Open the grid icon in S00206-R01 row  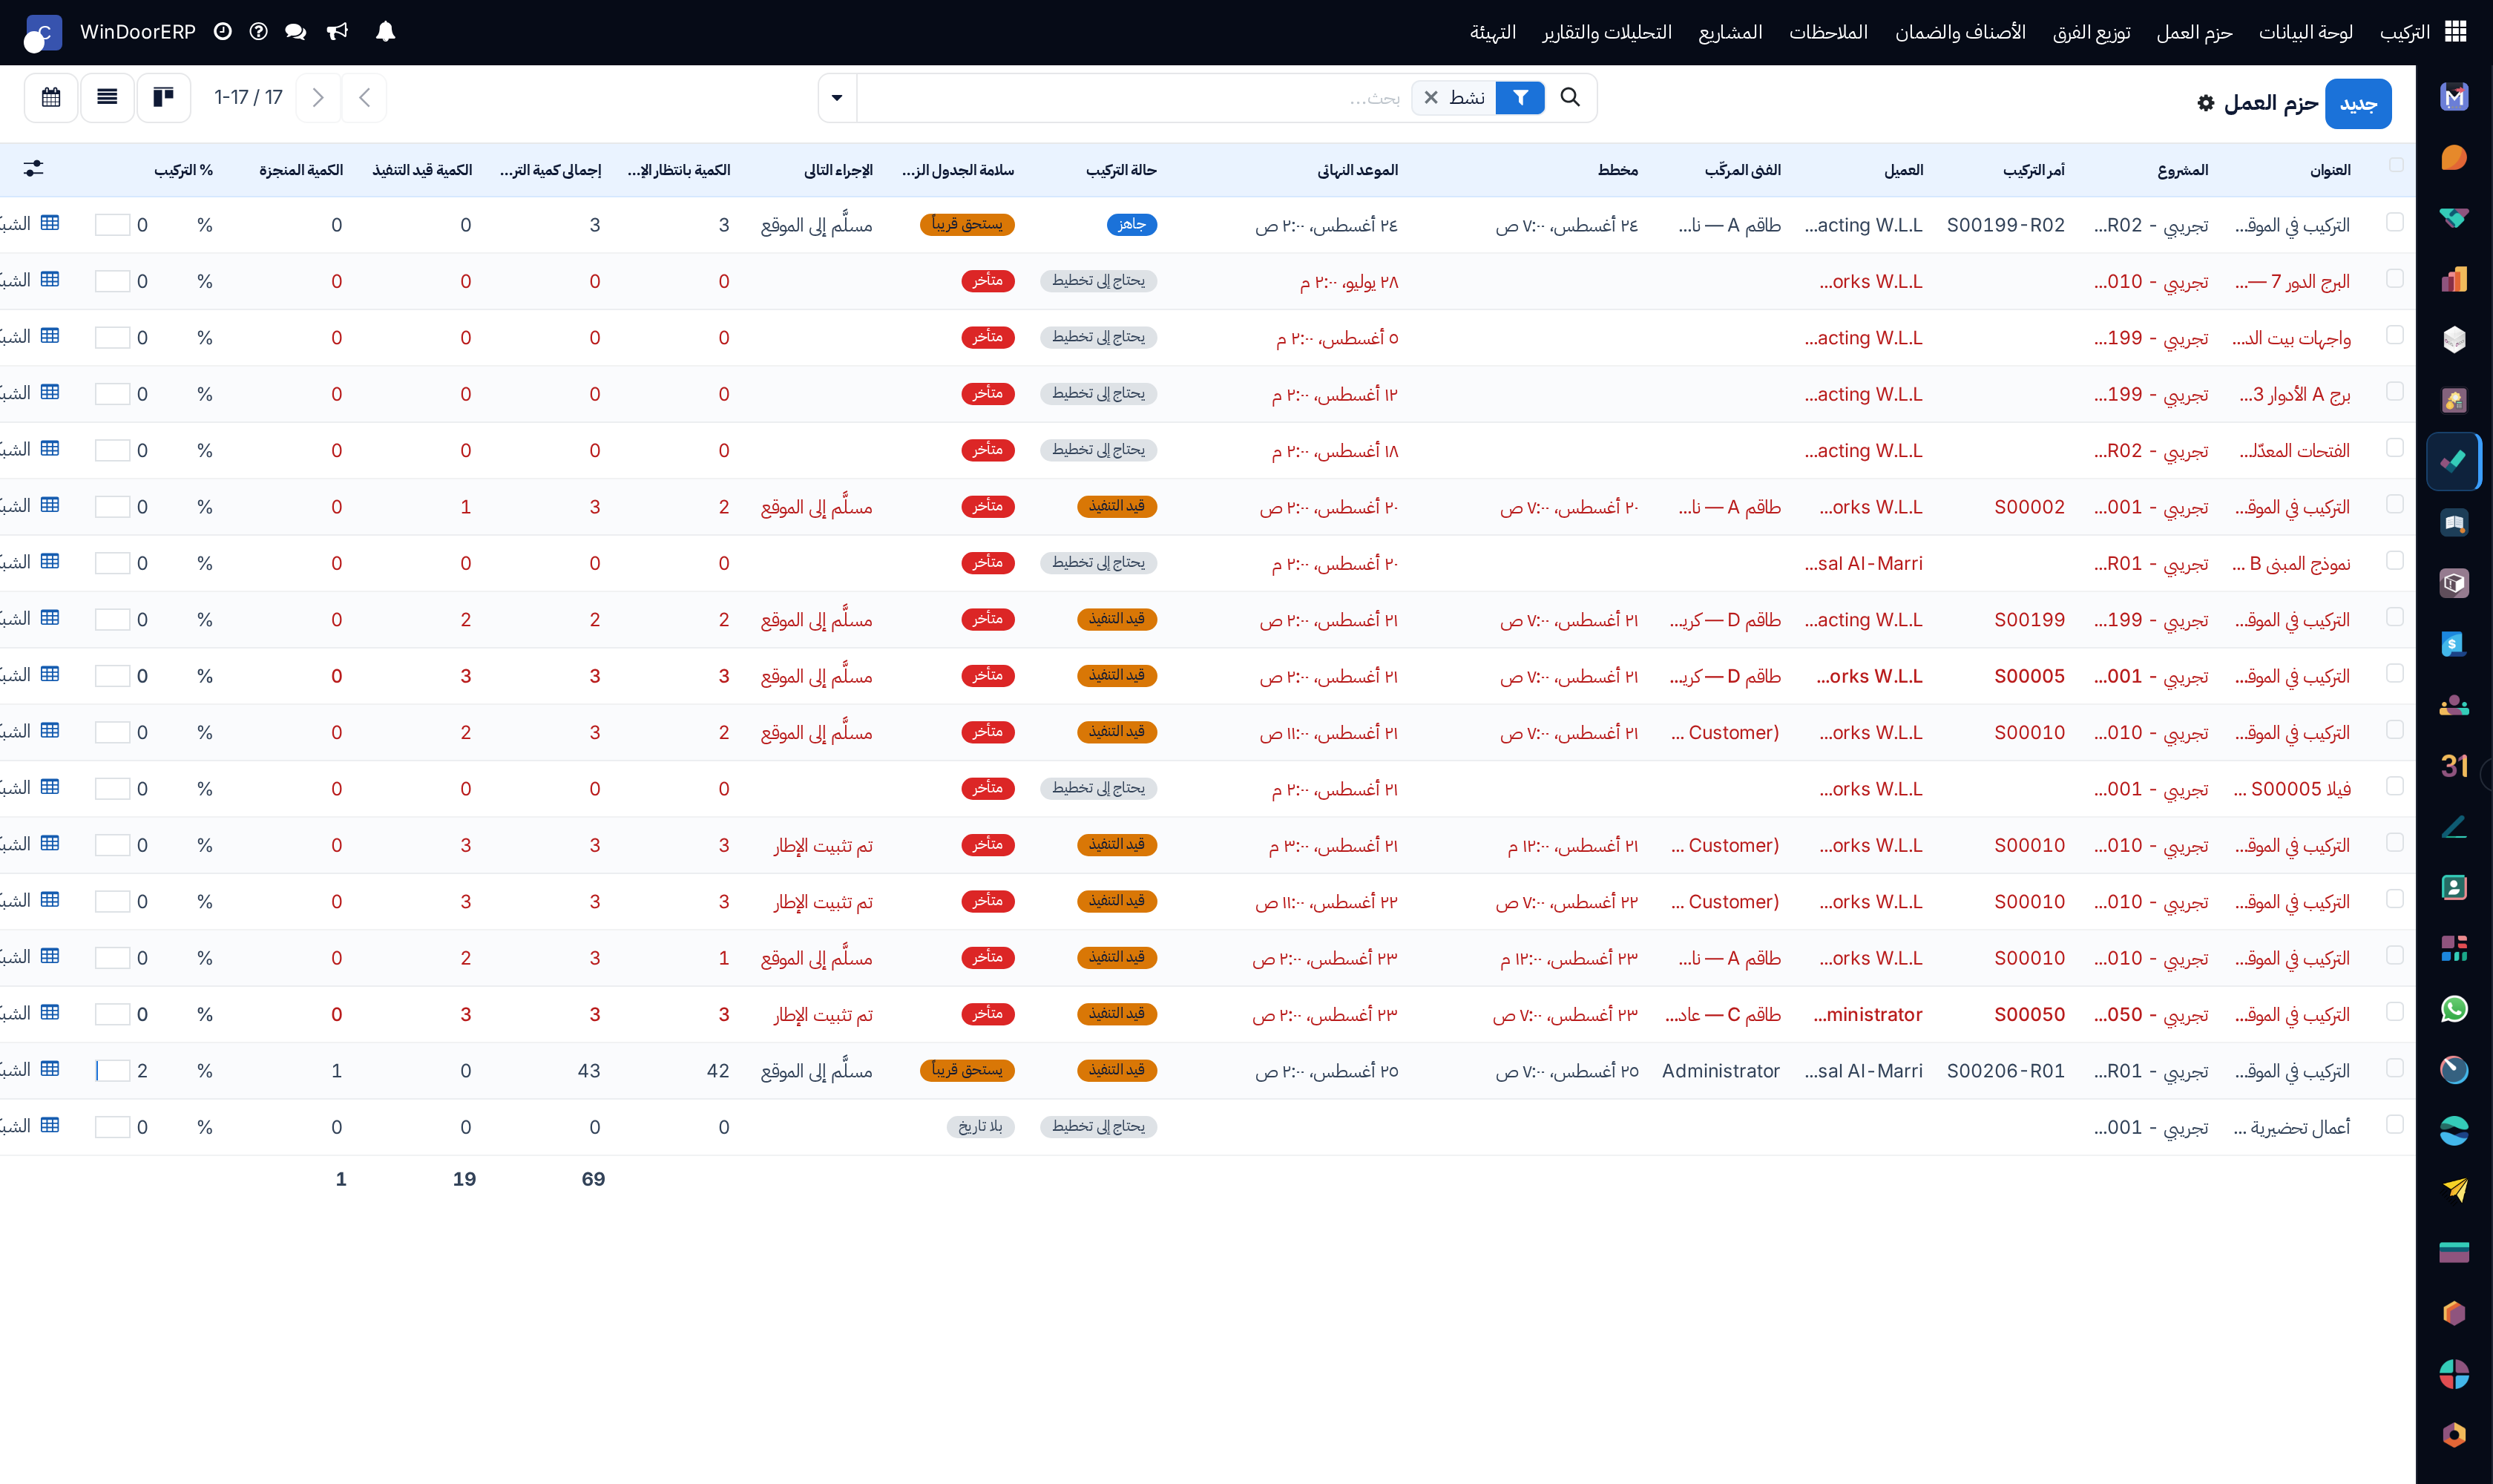click(x=50, y=1069)
